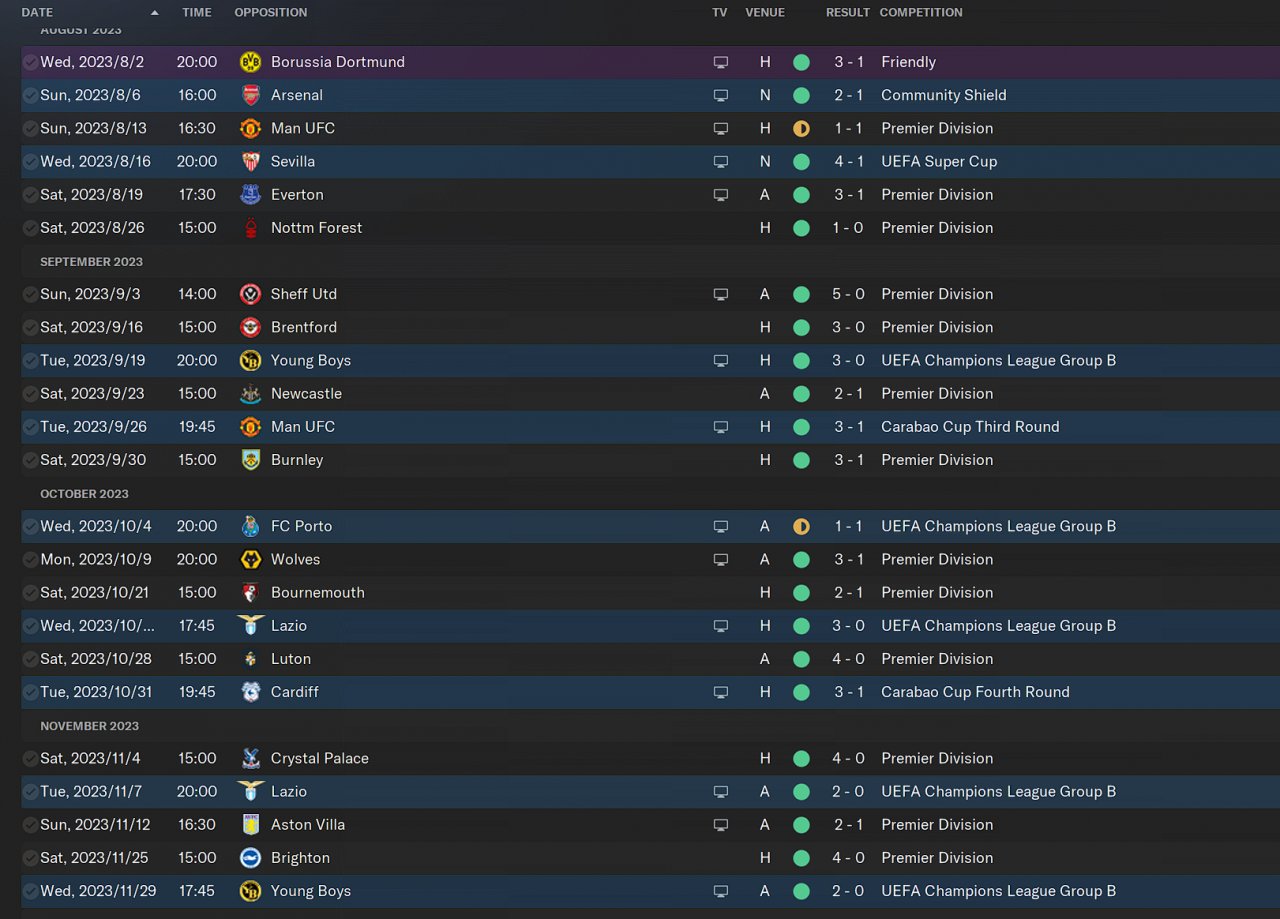Click the Brighton club badge
Screen dimensions: 1280x919
pos(250,858)
